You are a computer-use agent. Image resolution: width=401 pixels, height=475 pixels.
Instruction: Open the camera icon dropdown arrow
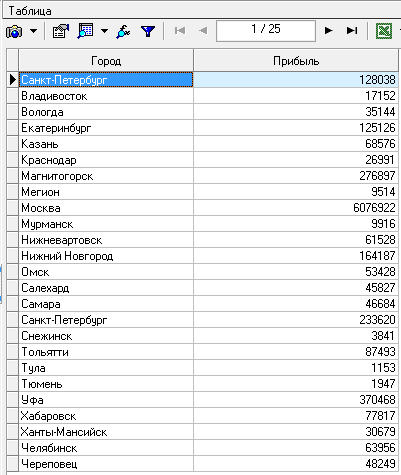tap(33, 31)
